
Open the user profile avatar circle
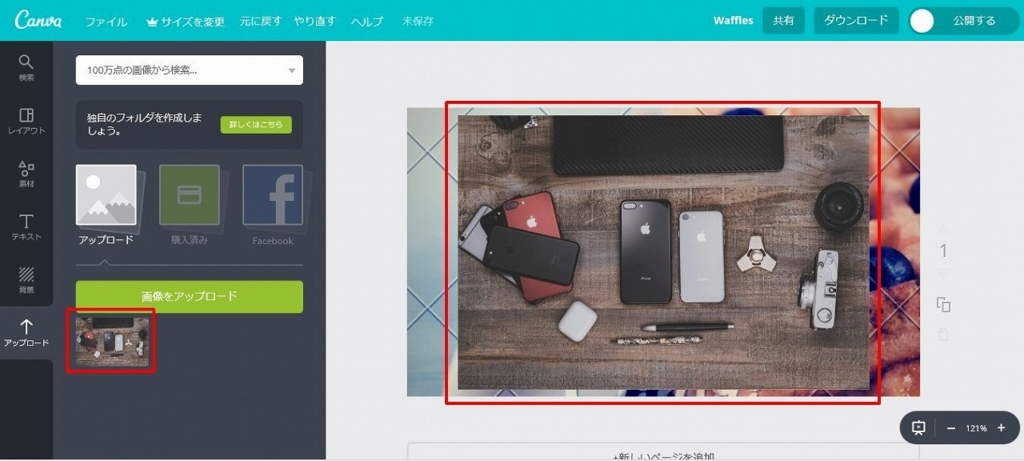(x=922, y=21)
